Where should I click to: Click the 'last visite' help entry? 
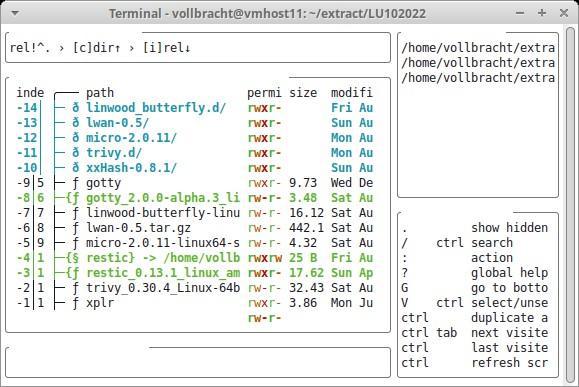click(x=509, y=348)
